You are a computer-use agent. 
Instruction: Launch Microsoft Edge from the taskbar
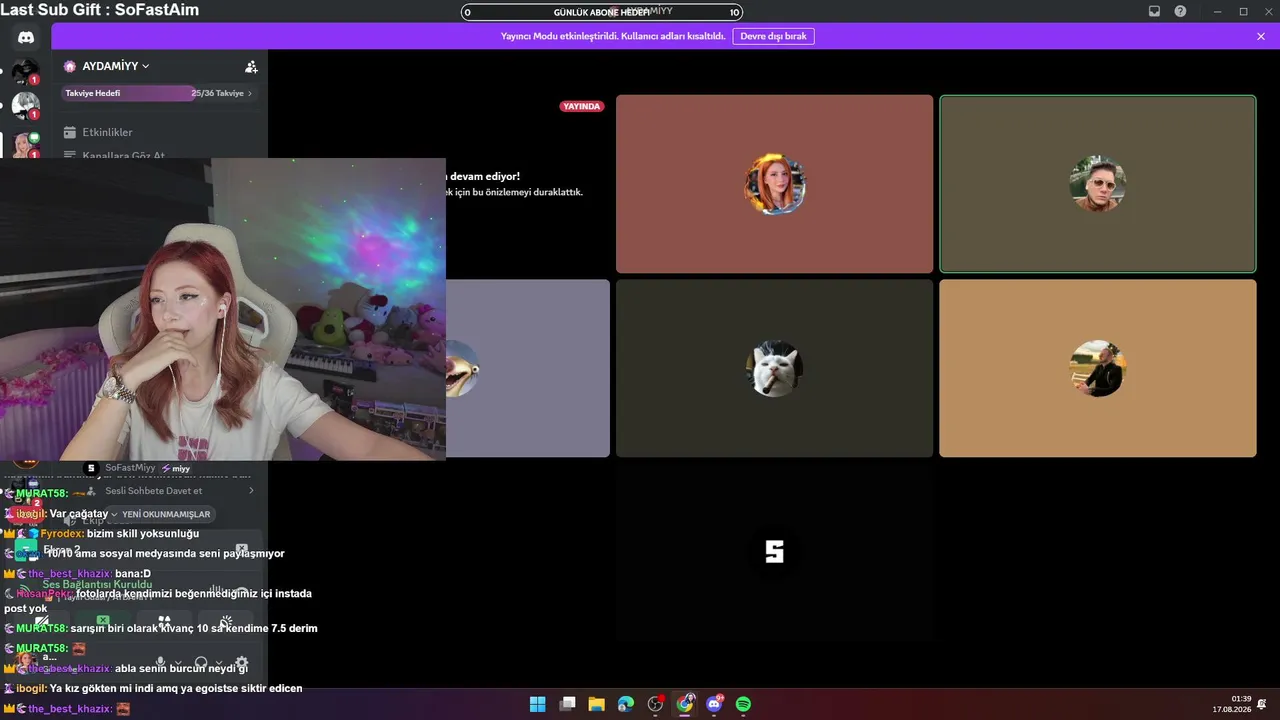[626, 704]
